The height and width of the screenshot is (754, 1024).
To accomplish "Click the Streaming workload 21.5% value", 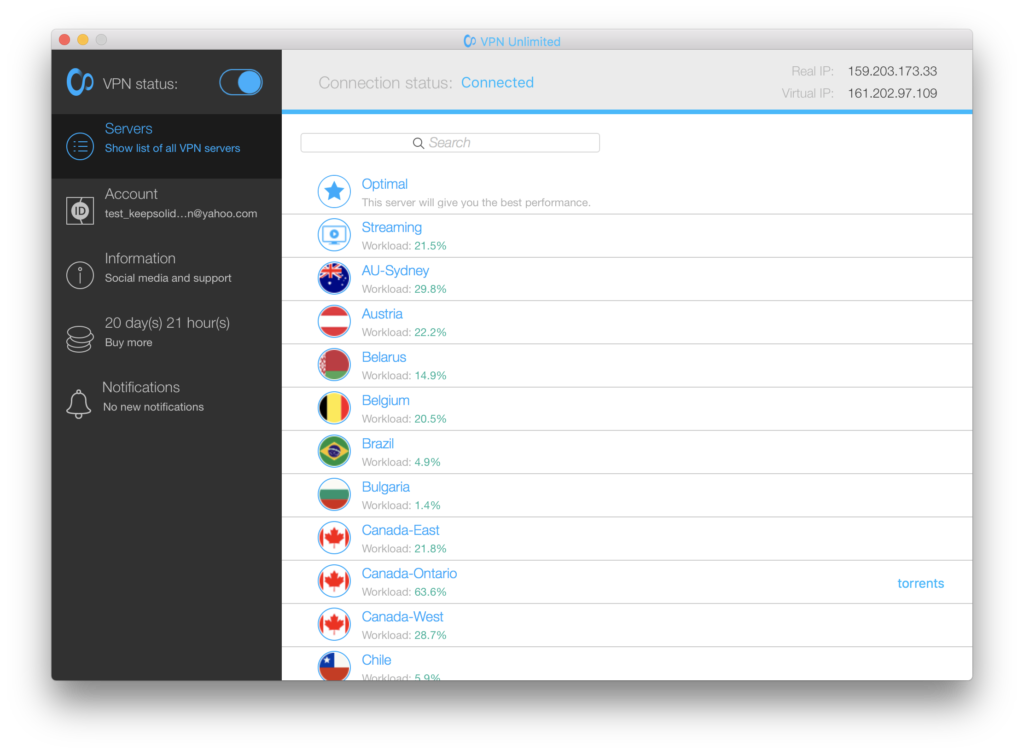I will pyautogui.click(x=430, y=246).
